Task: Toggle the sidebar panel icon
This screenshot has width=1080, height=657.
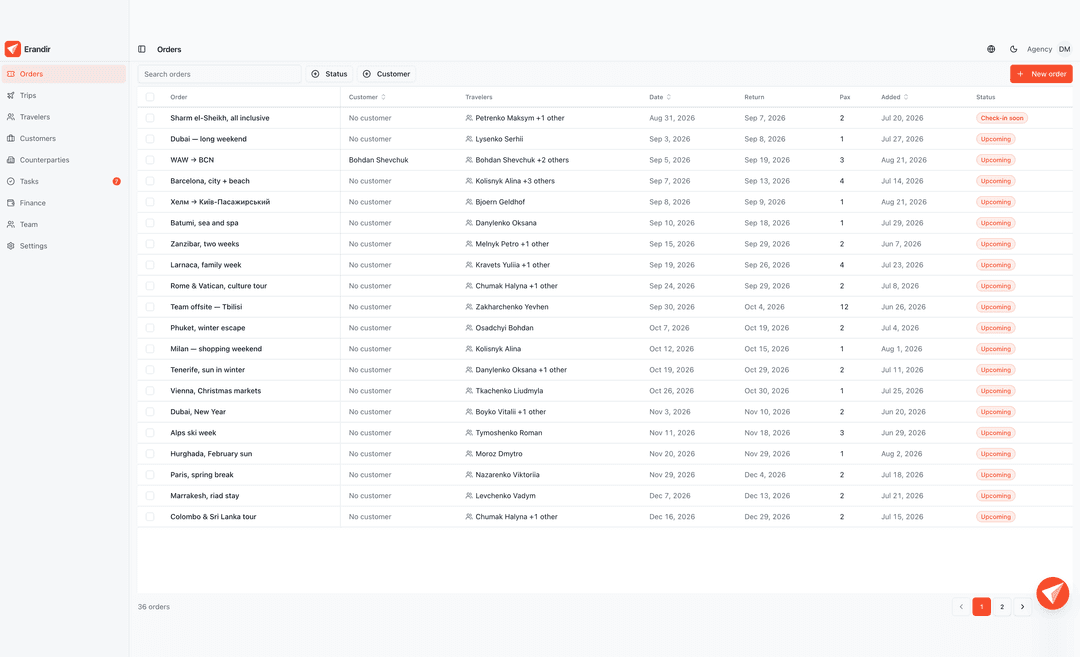Action: [142, 50]
